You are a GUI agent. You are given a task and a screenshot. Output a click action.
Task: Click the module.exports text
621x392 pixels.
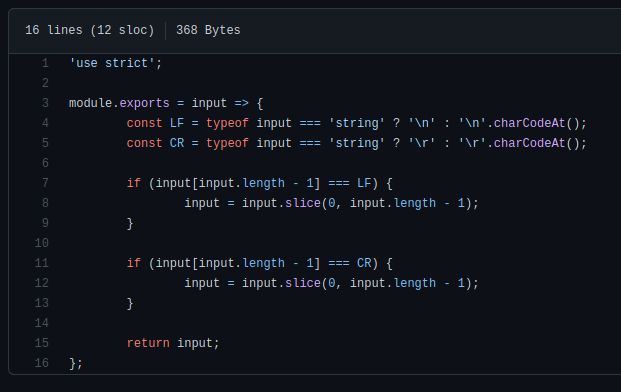click(x=119, y=103)
